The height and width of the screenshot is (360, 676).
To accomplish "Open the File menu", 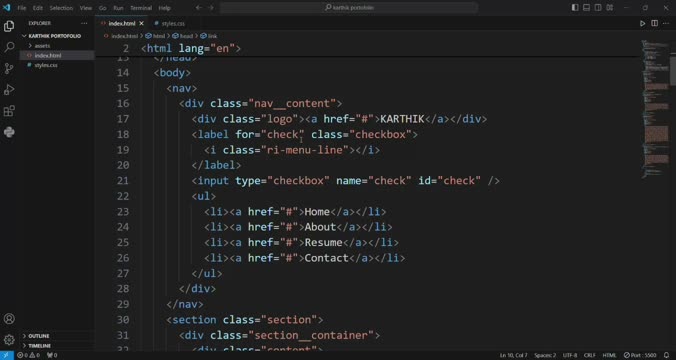I will 22,8.
